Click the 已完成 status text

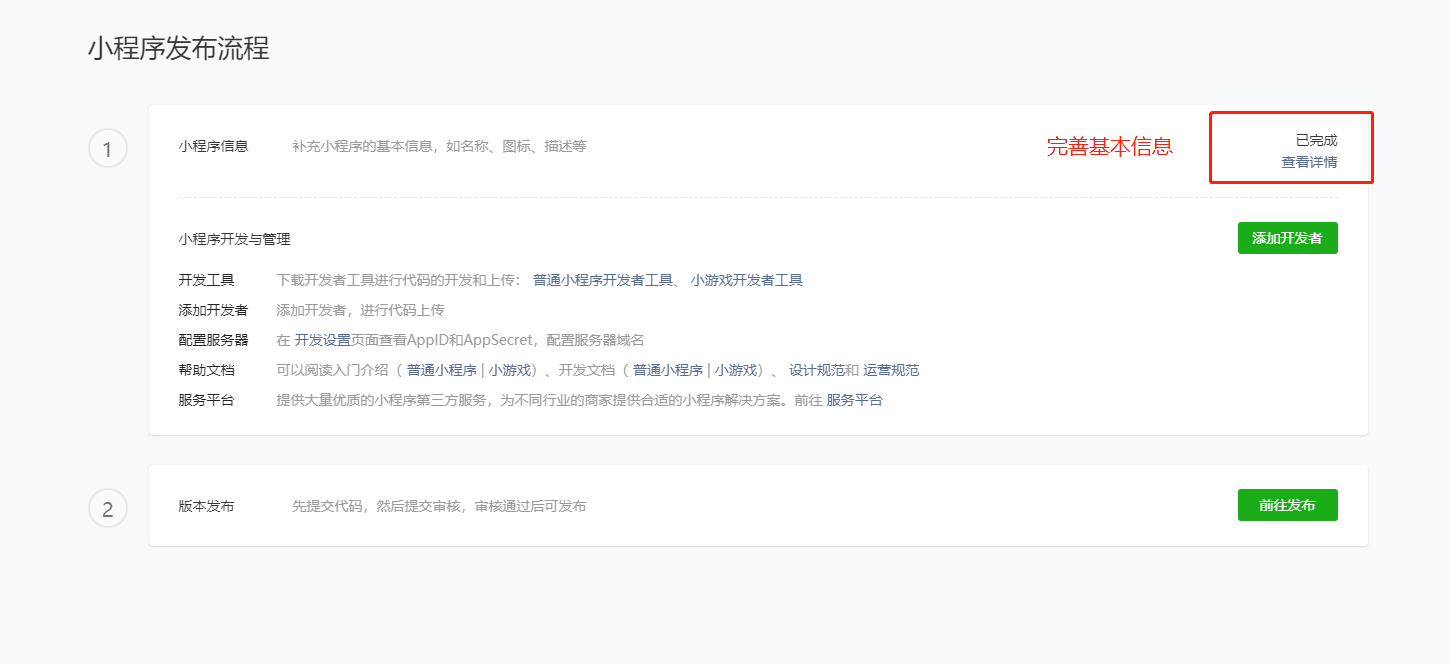click(x=1316, y=140)
